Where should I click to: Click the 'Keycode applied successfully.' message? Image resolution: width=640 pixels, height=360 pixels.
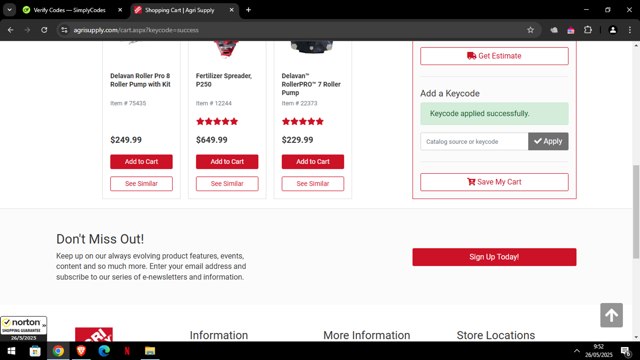pyautogui.click(x=494, y=113)
